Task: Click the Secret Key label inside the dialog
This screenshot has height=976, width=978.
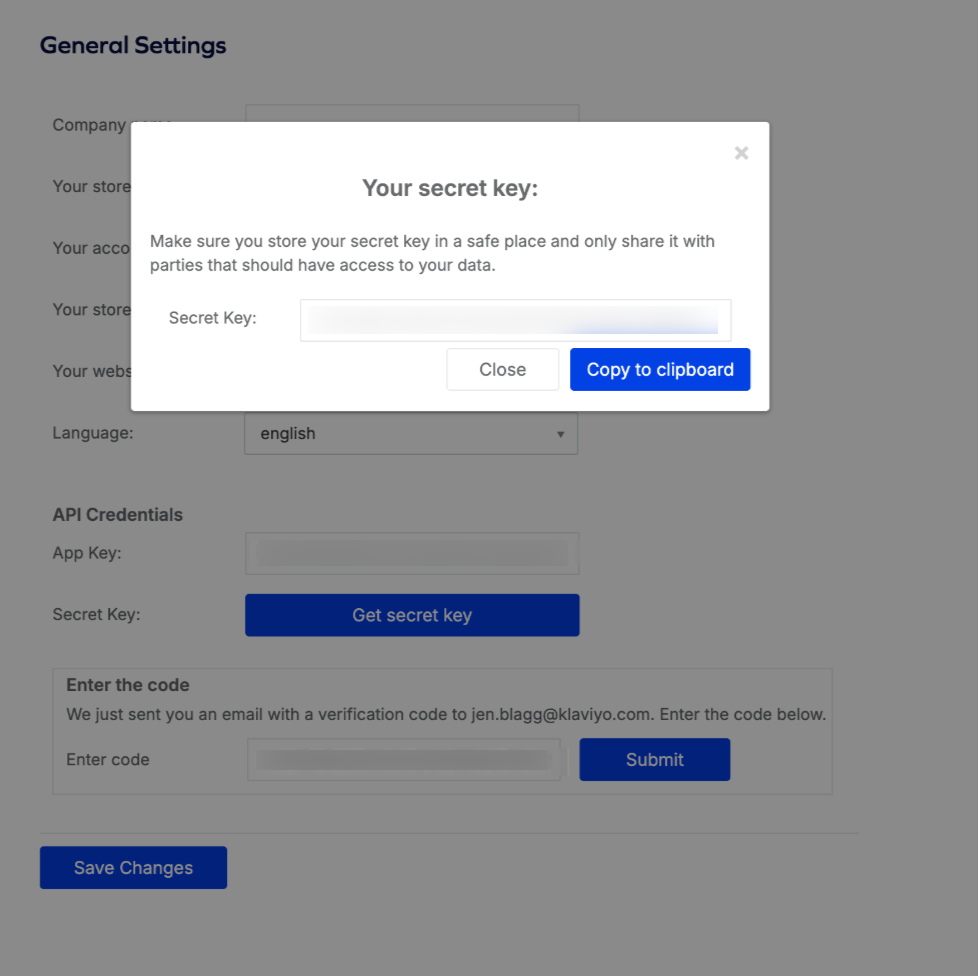Action: tap(212, 318)
